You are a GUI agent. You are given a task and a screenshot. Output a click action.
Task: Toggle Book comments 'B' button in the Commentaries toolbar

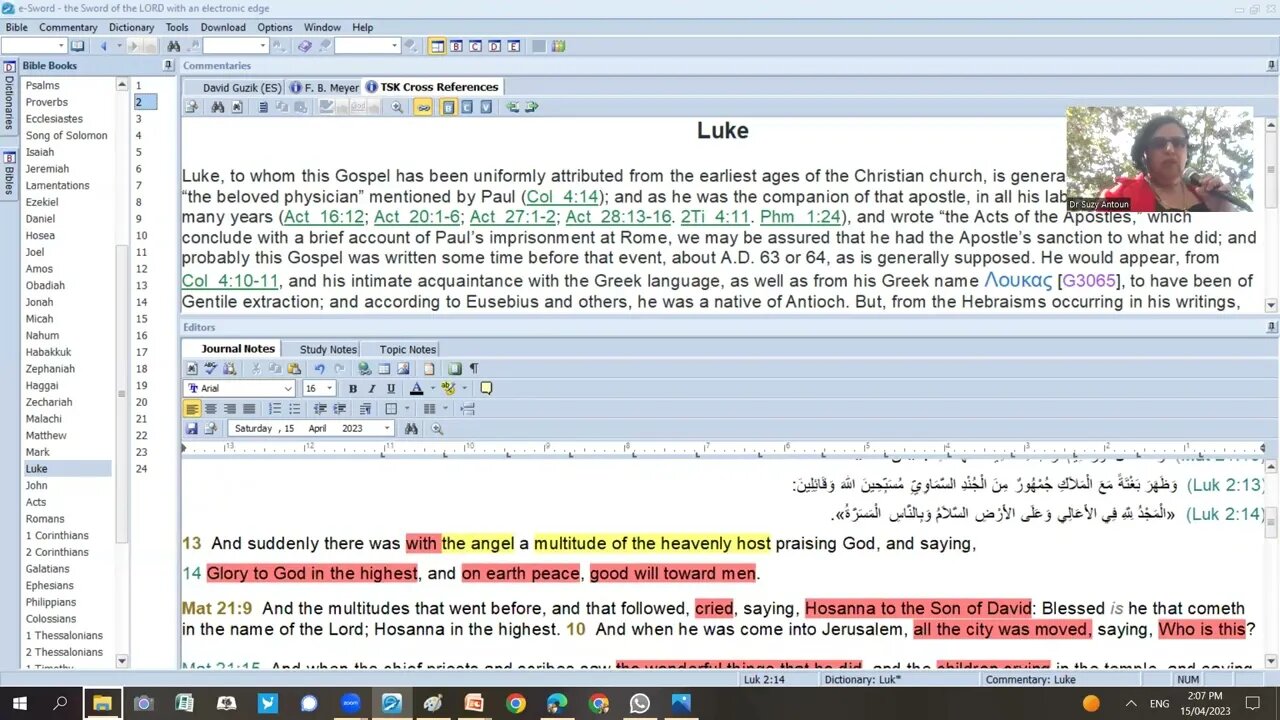pos(448,107)
